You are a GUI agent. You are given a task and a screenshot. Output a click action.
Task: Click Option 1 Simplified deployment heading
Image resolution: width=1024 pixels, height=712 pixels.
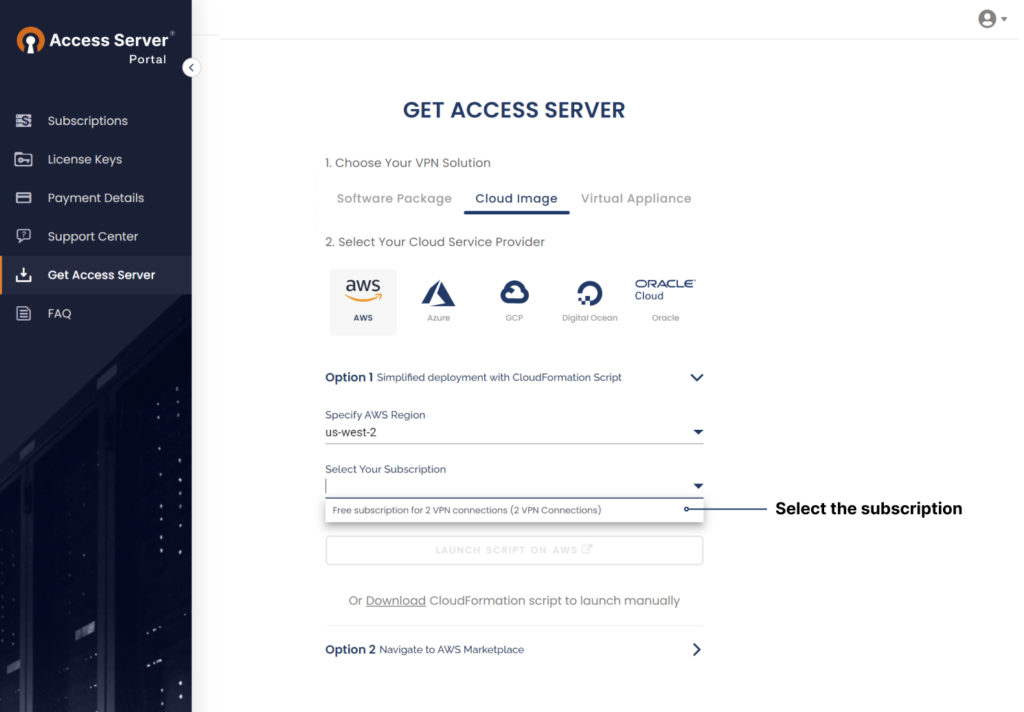click(x=473, y=378)
